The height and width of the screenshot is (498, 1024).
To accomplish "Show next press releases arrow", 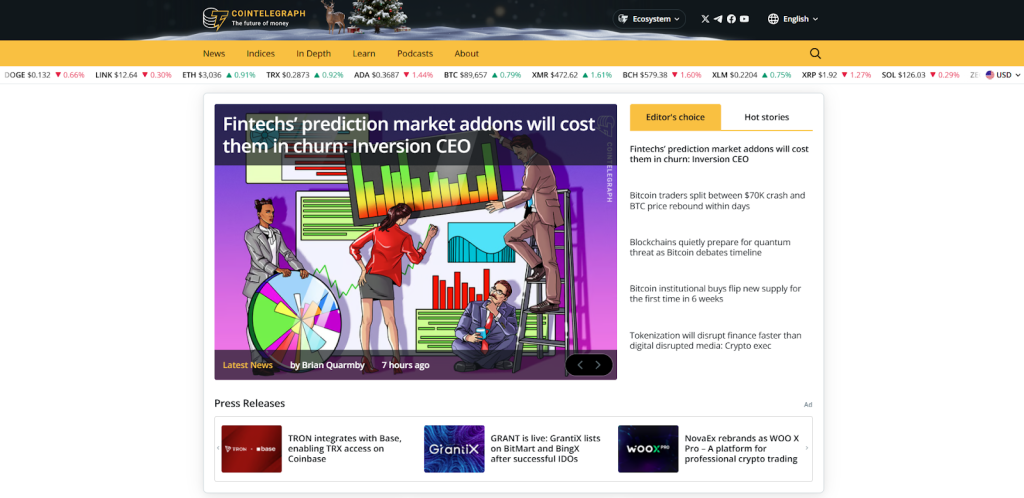I will [807, 448].
